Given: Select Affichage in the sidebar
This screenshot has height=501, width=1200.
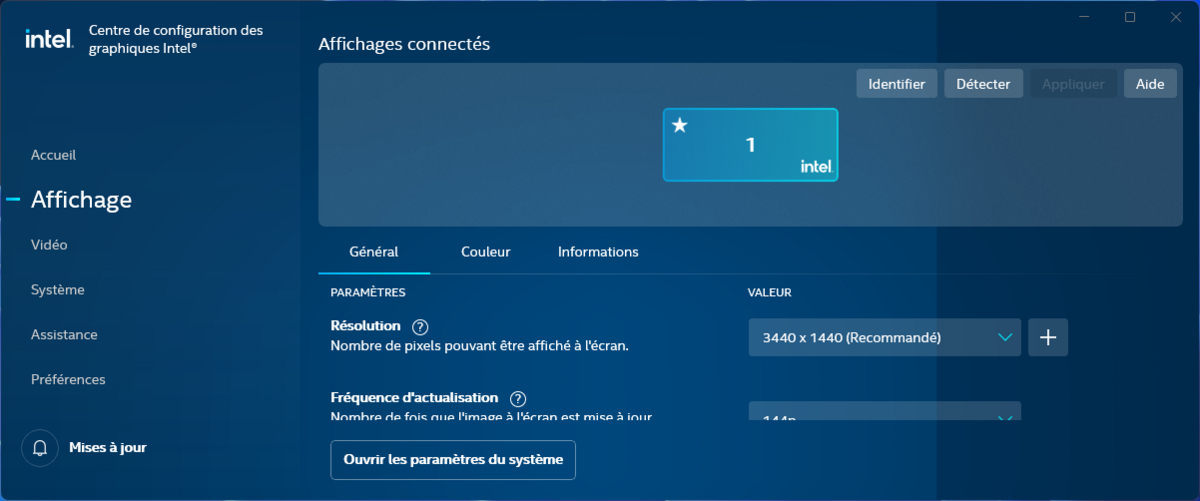Looking at the screenshot, I should (x=81, y=200).
